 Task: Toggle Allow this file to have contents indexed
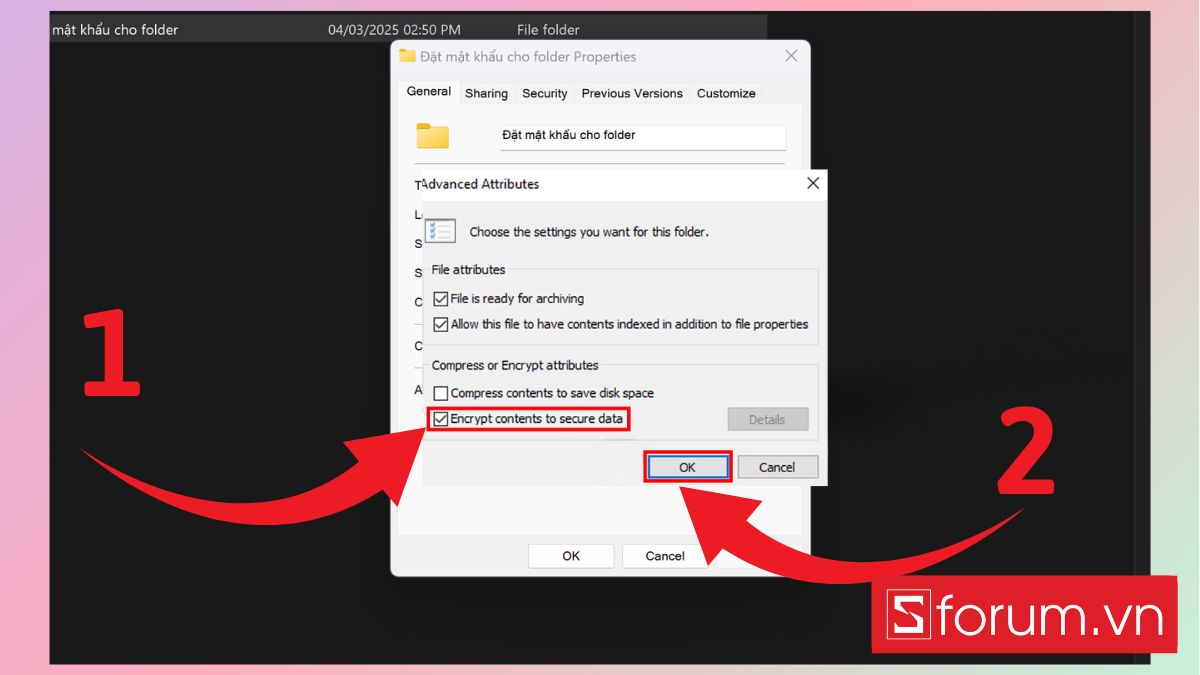(440, 325)
